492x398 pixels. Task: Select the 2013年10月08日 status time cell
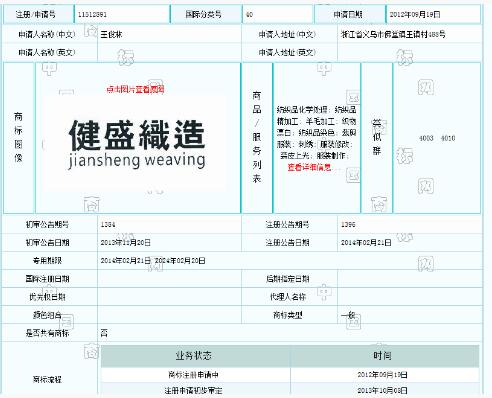(385, 390)
